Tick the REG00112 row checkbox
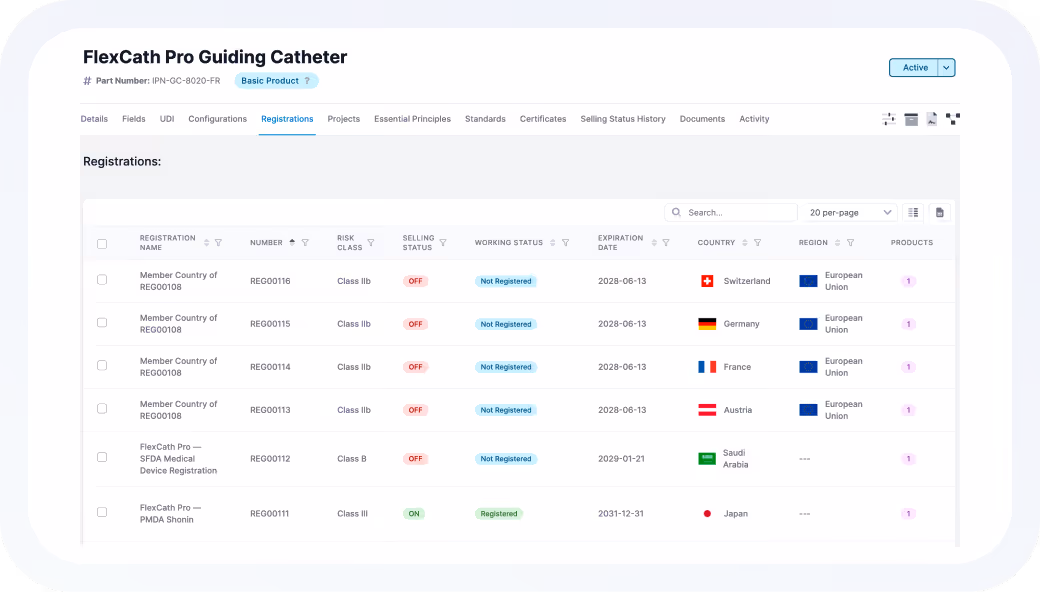The height and width of the screenshot is (592, 1040). tap(102, 457)
